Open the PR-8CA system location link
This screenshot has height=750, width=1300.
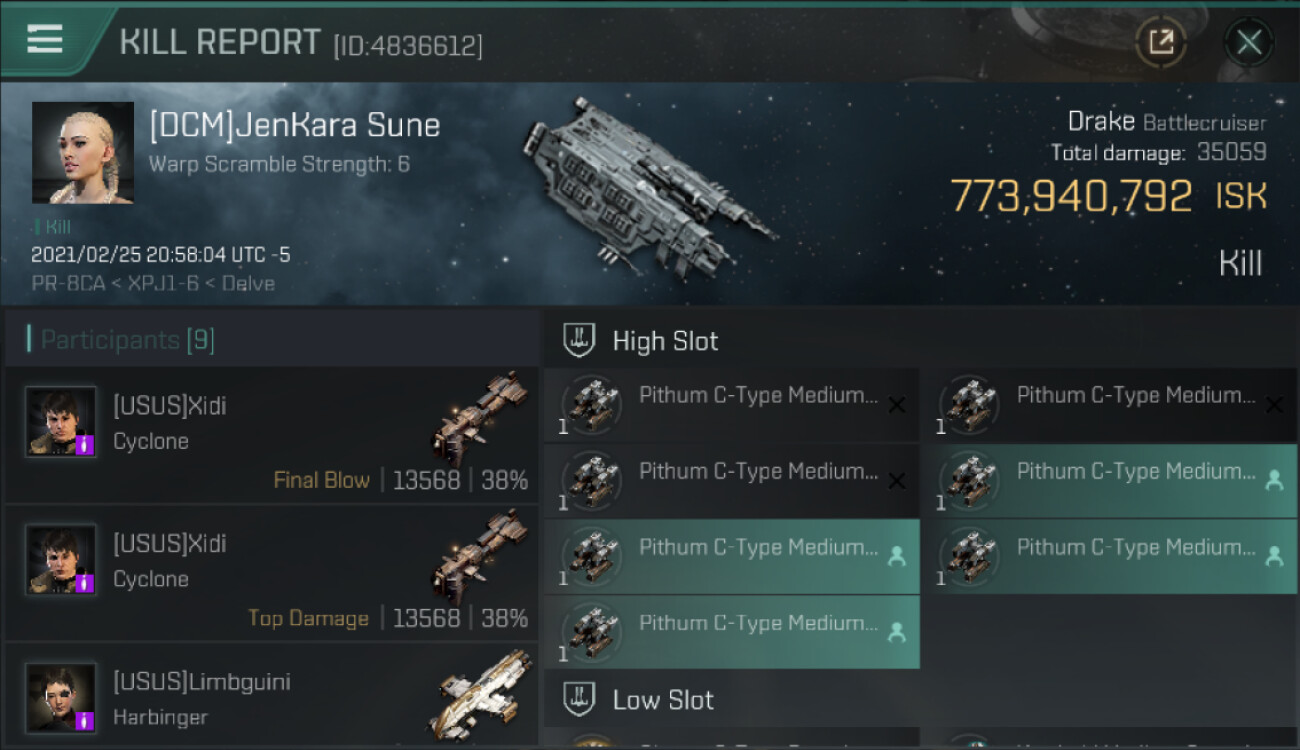(x=62, y=283)
